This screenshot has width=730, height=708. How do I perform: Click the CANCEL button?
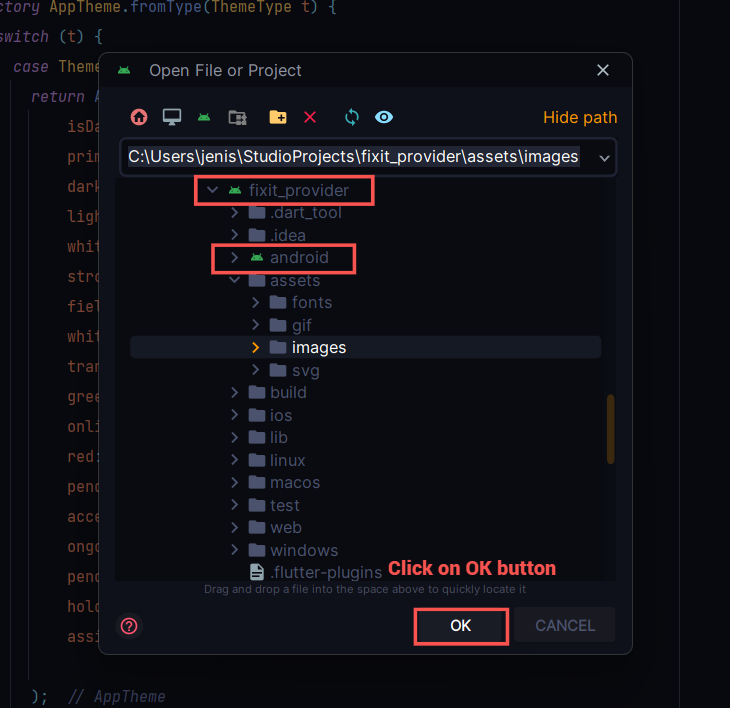point(565,626)
